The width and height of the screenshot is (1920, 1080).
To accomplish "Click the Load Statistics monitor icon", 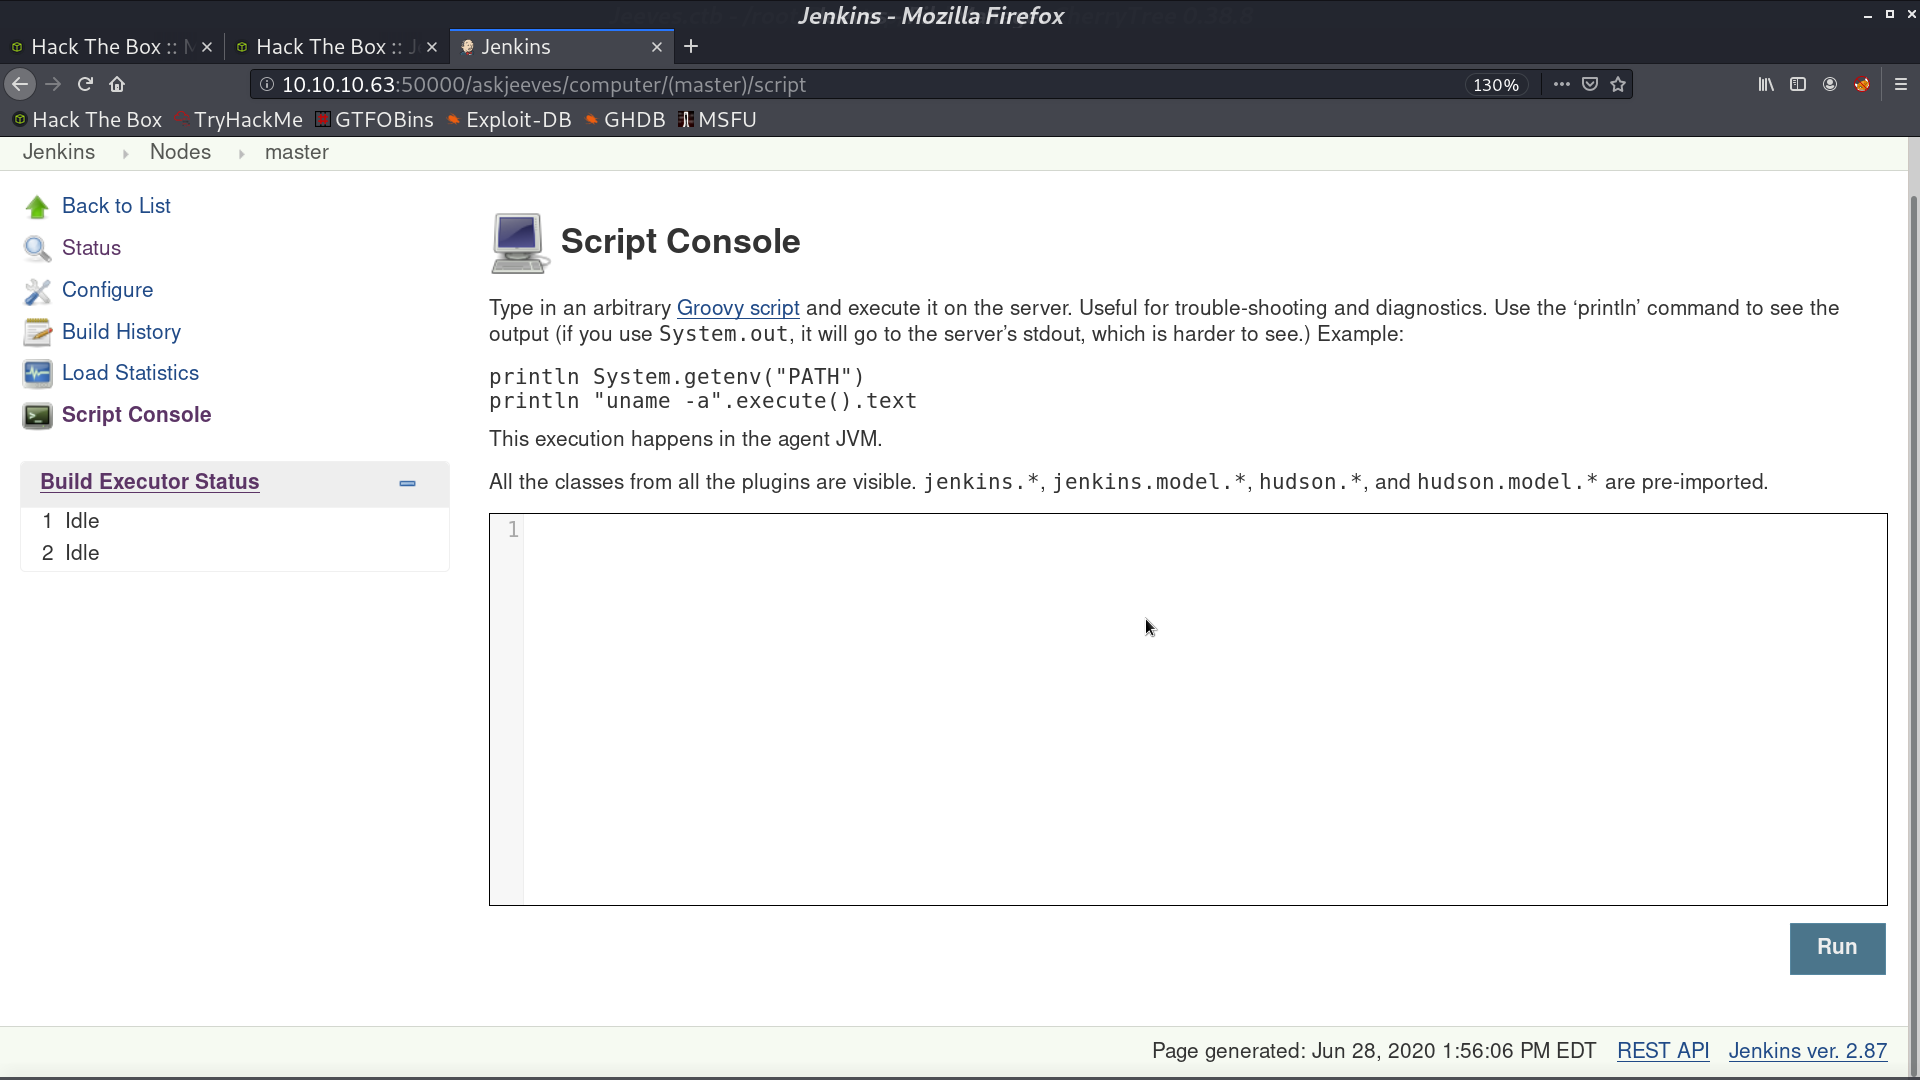I will pyautogui.click(x=37, y=374).
